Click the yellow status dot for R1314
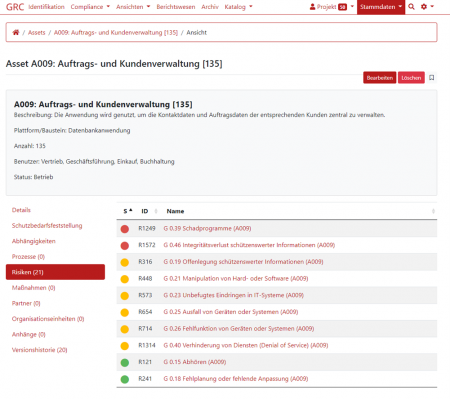This screenshot has width=450, height=399. point(125,346)
